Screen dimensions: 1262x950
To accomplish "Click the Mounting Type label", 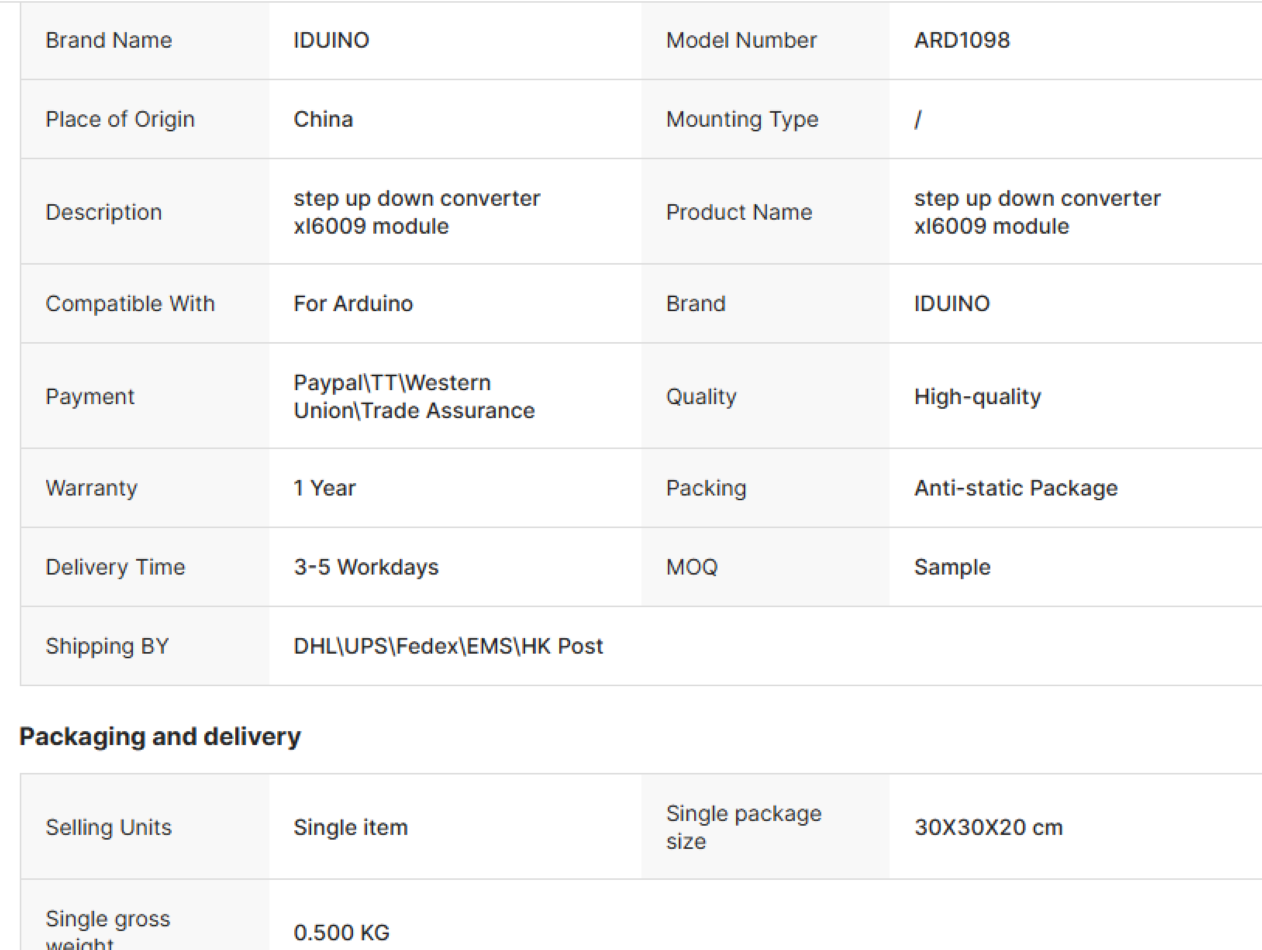I will point(742,119).
